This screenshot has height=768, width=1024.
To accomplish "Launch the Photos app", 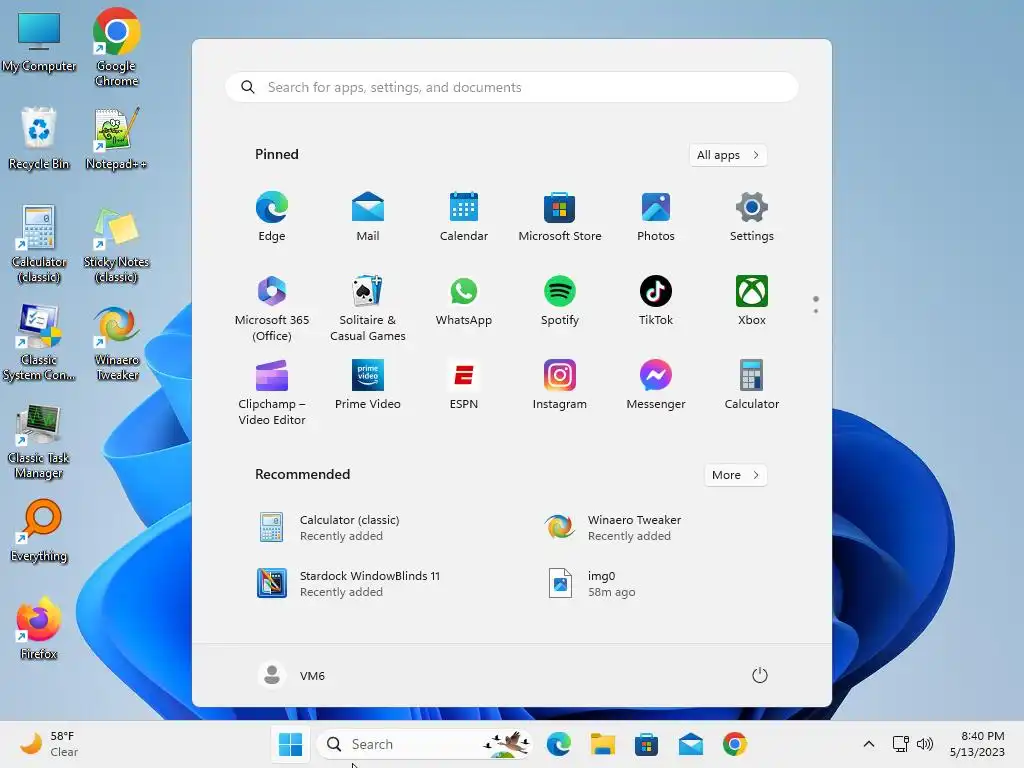I will click(656, 217).
